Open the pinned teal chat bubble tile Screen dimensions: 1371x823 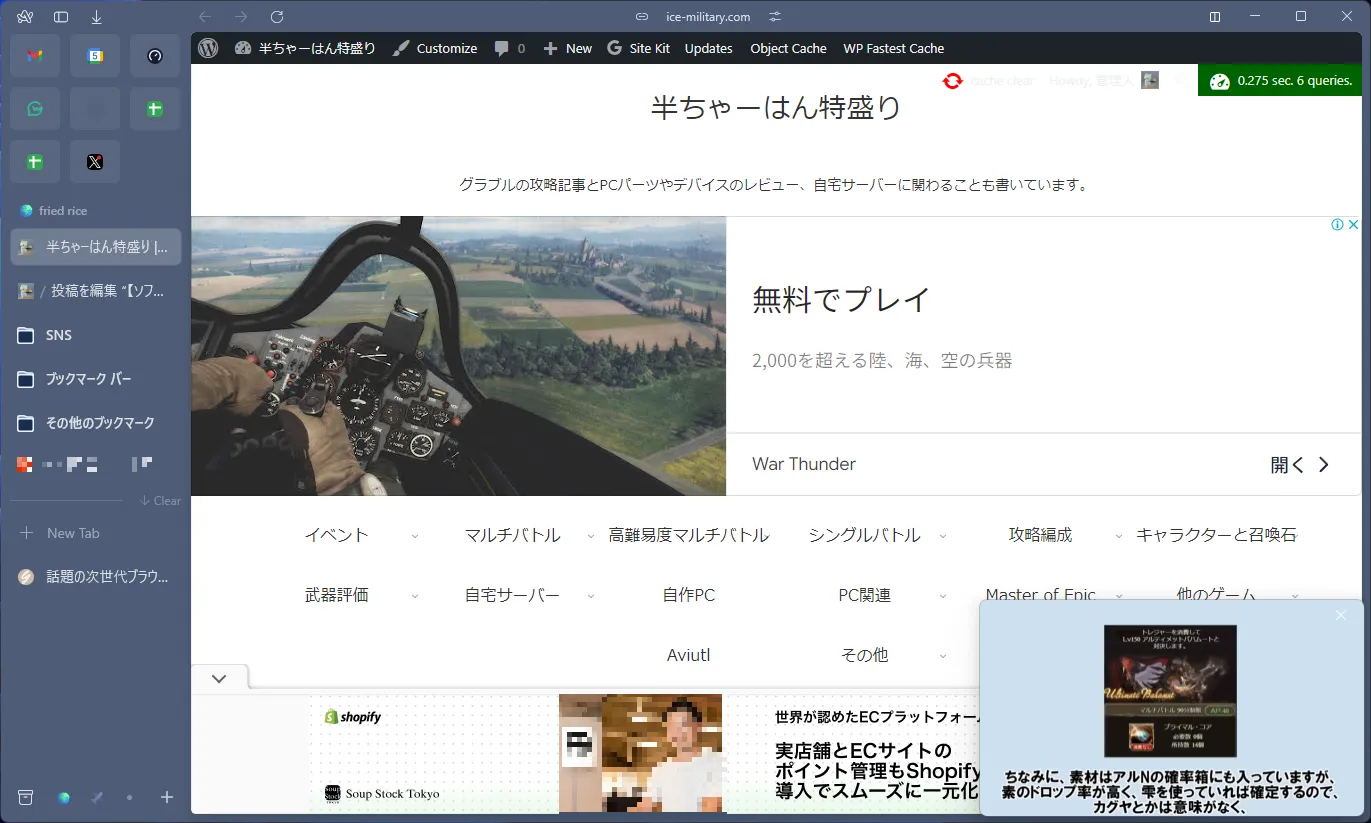[35, 108]
